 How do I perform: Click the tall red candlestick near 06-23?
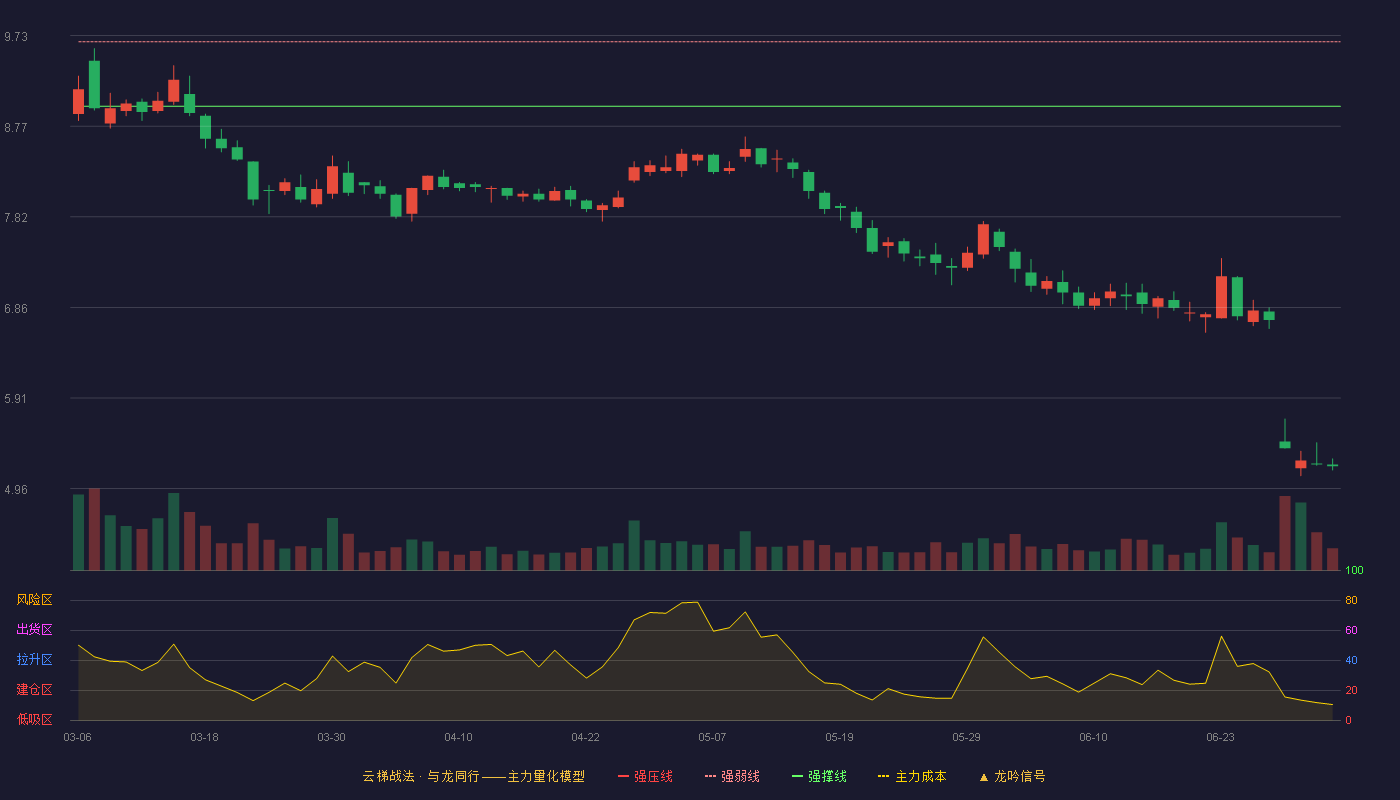pyautogui.click(x=1221, y=297)
